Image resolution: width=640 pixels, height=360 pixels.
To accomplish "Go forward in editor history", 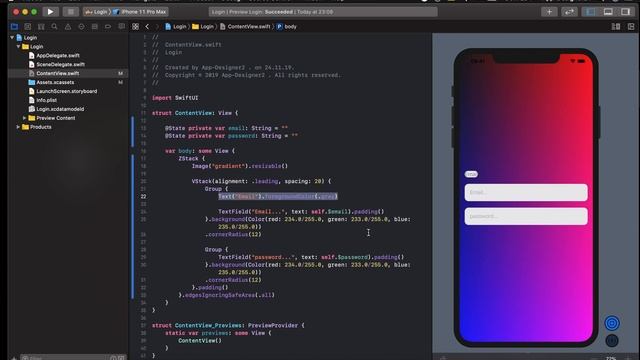I will (x=157, y=27).
